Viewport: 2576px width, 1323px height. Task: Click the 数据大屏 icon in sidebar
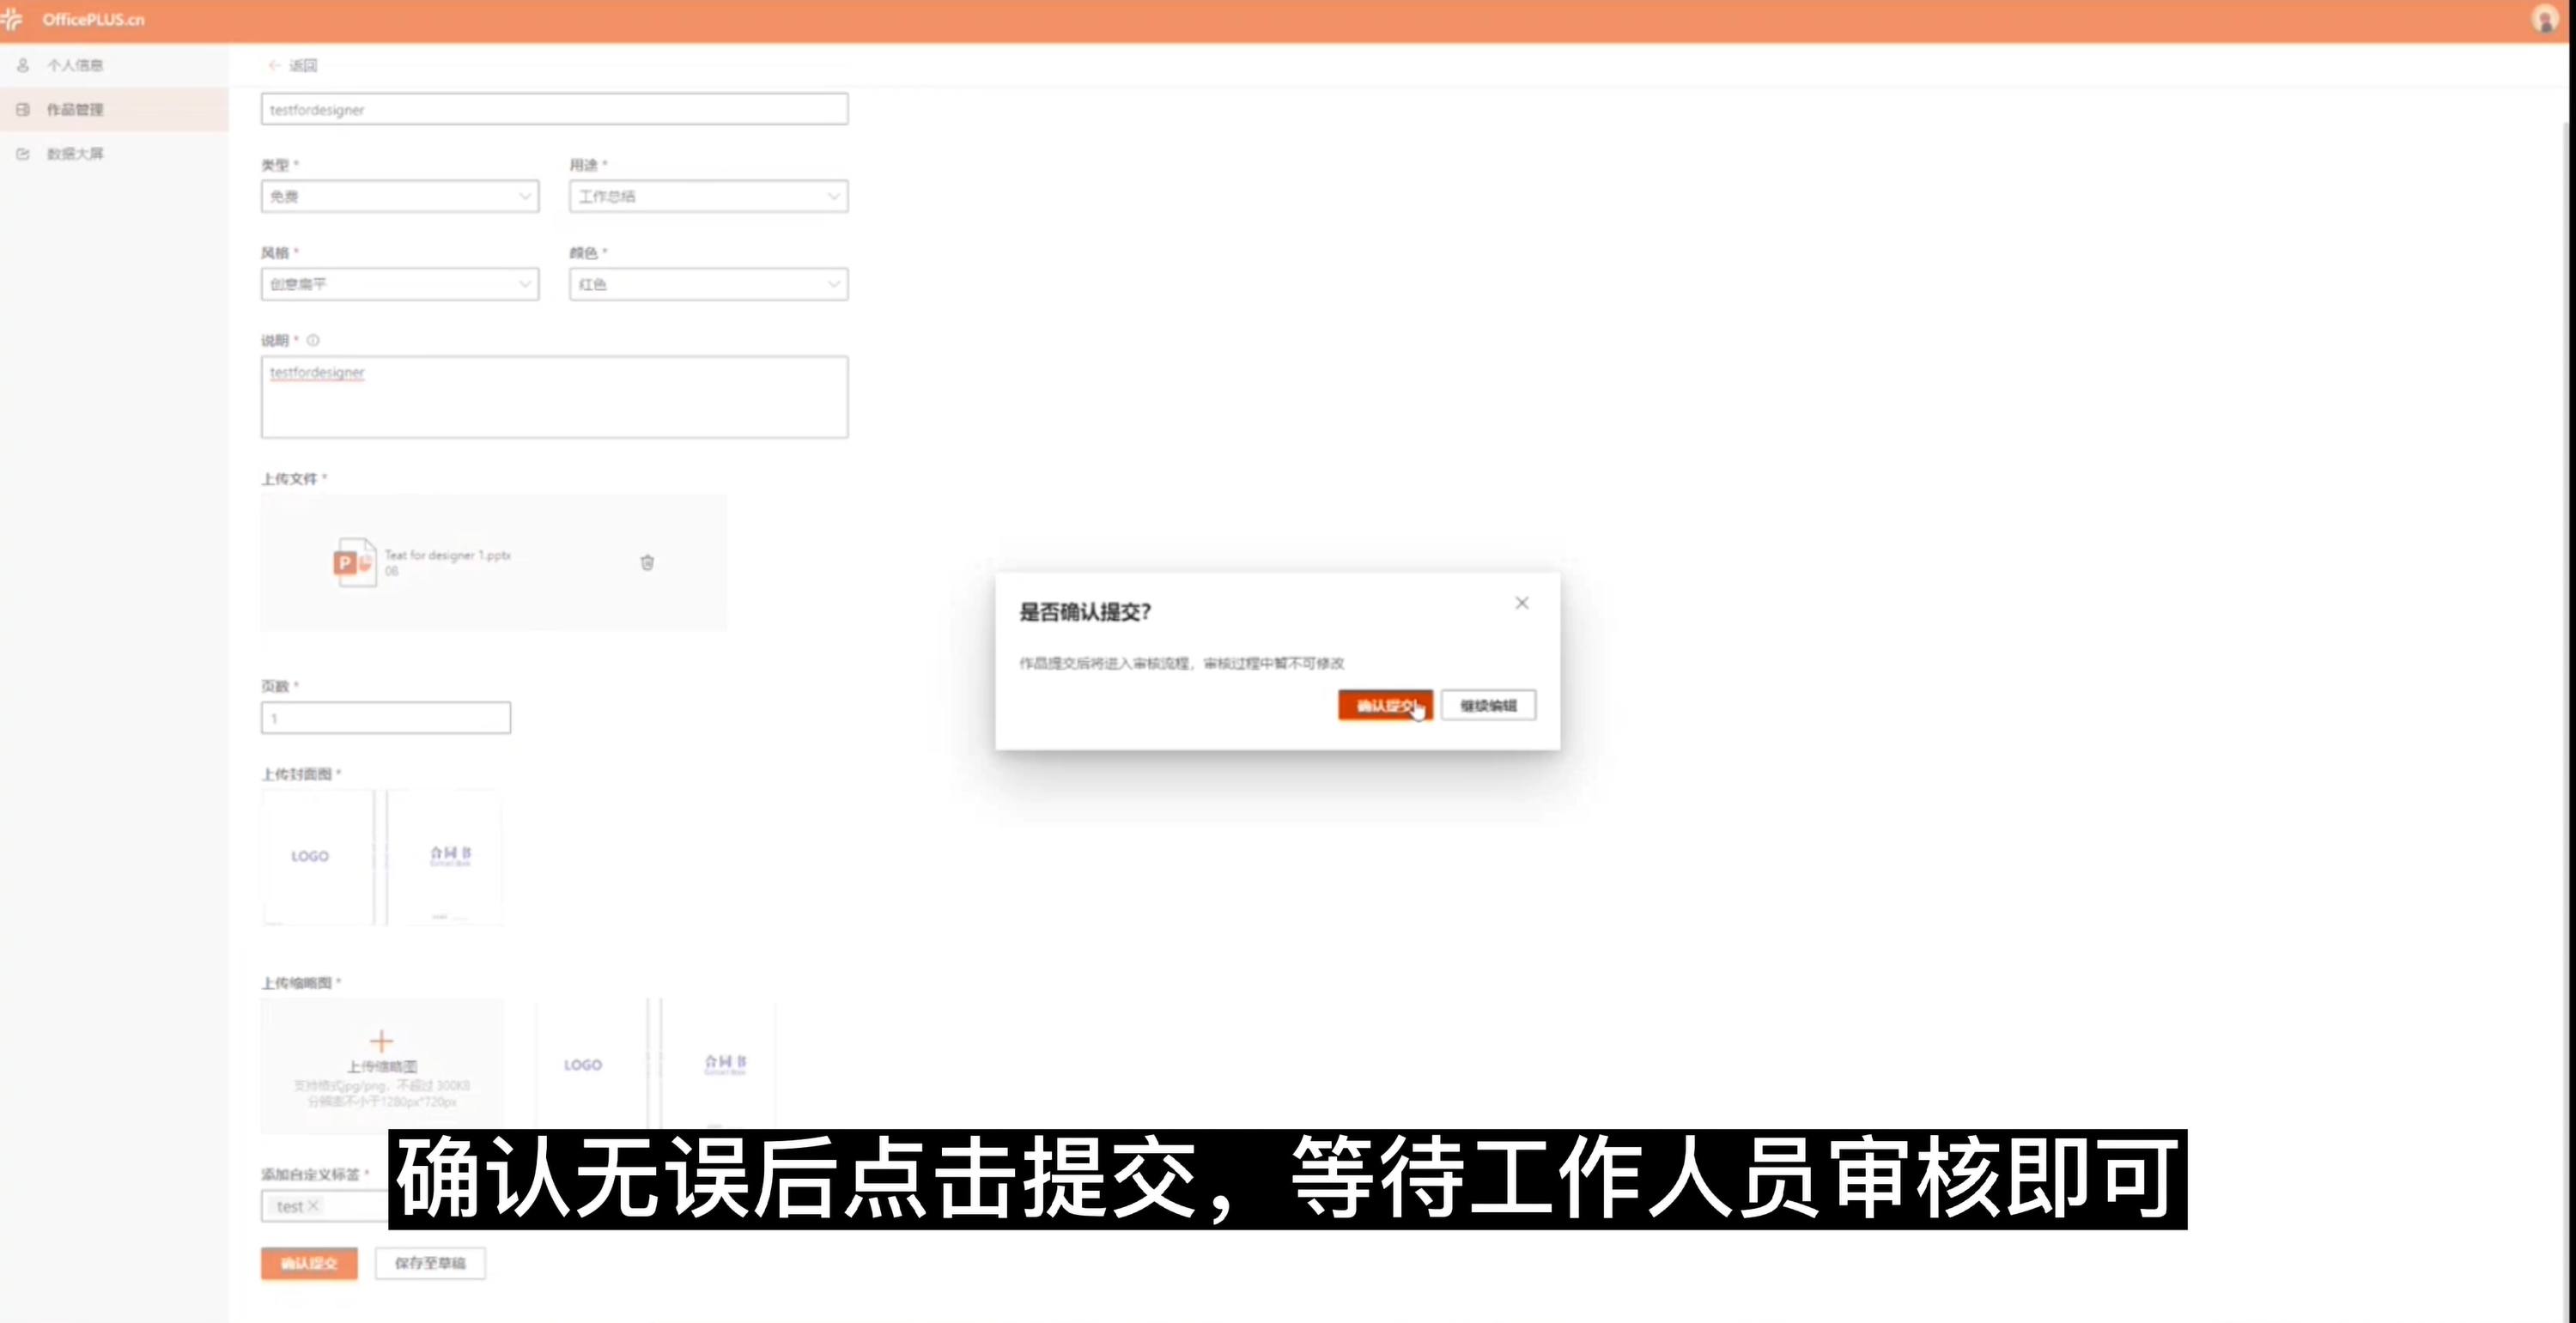(x=23, y=153)
